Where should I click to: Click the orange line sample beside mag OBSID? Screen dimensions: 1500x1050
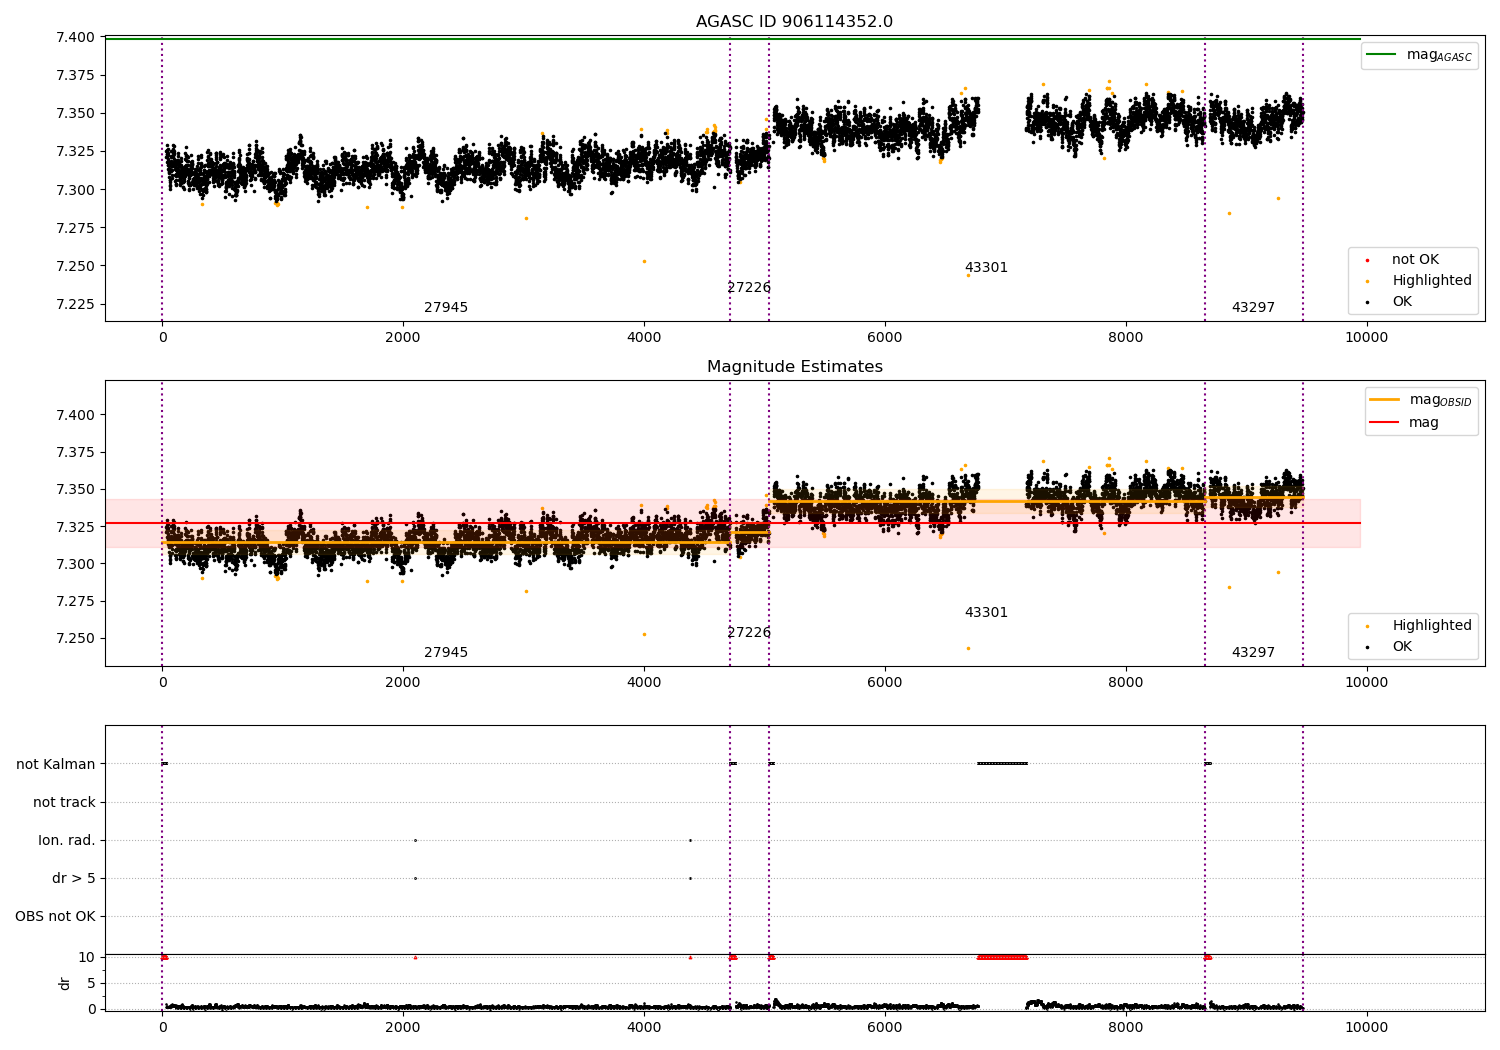point(1384,400)
